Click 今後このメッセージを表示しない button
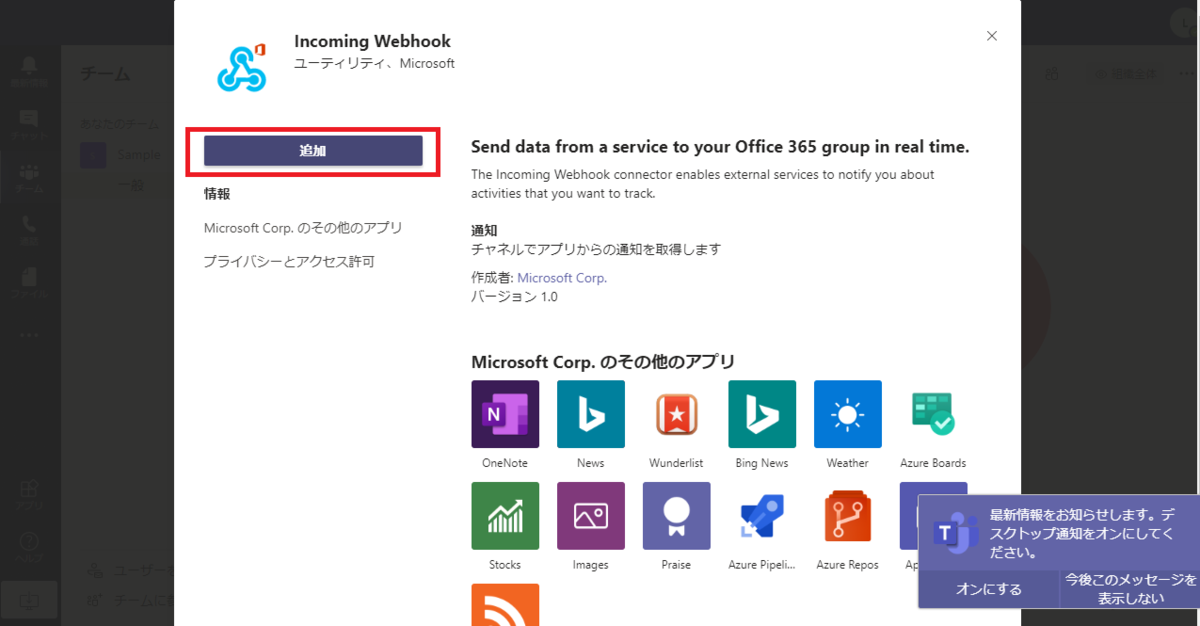Viewport: 1200px width, 626px height. pos(1130,589)
